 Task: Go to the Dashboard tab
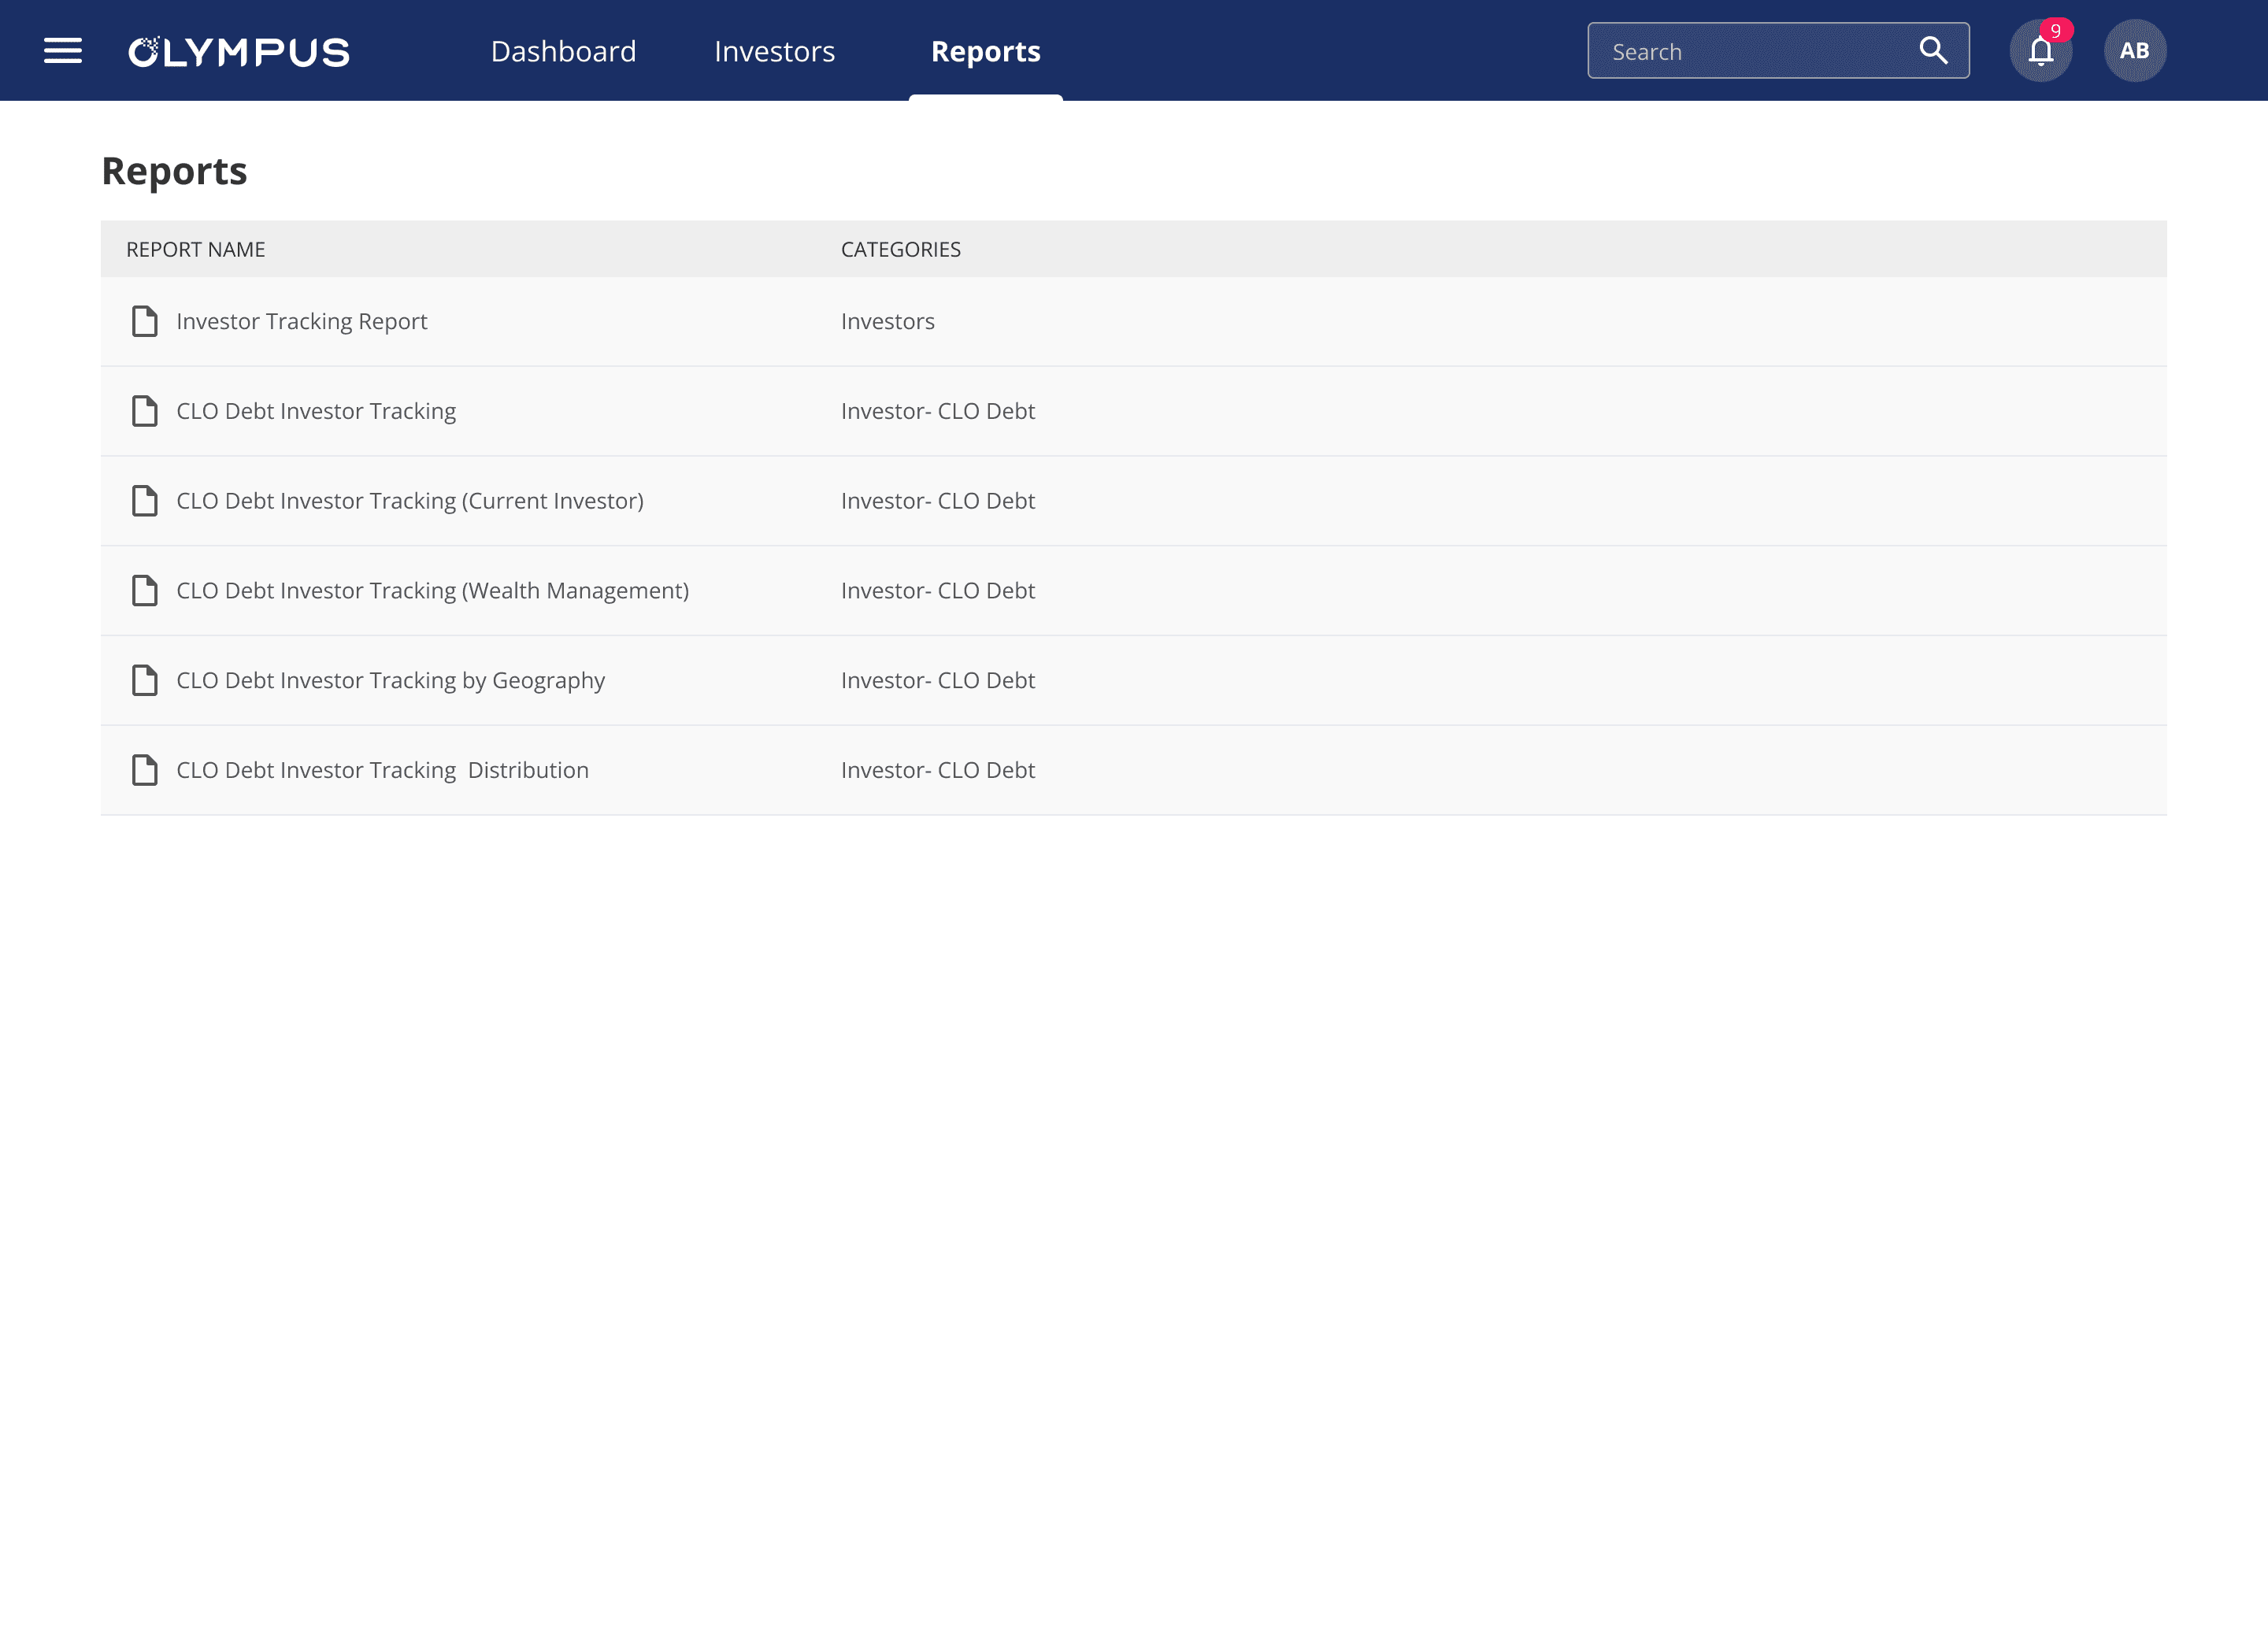point(563,52)
